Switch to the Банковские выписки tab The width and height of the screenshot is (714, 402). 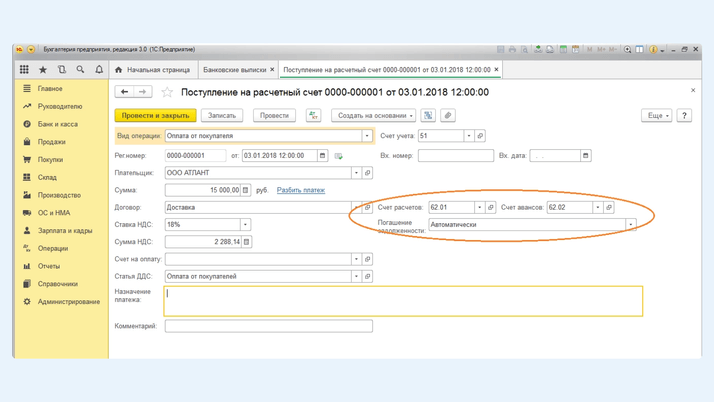(235, 70)
